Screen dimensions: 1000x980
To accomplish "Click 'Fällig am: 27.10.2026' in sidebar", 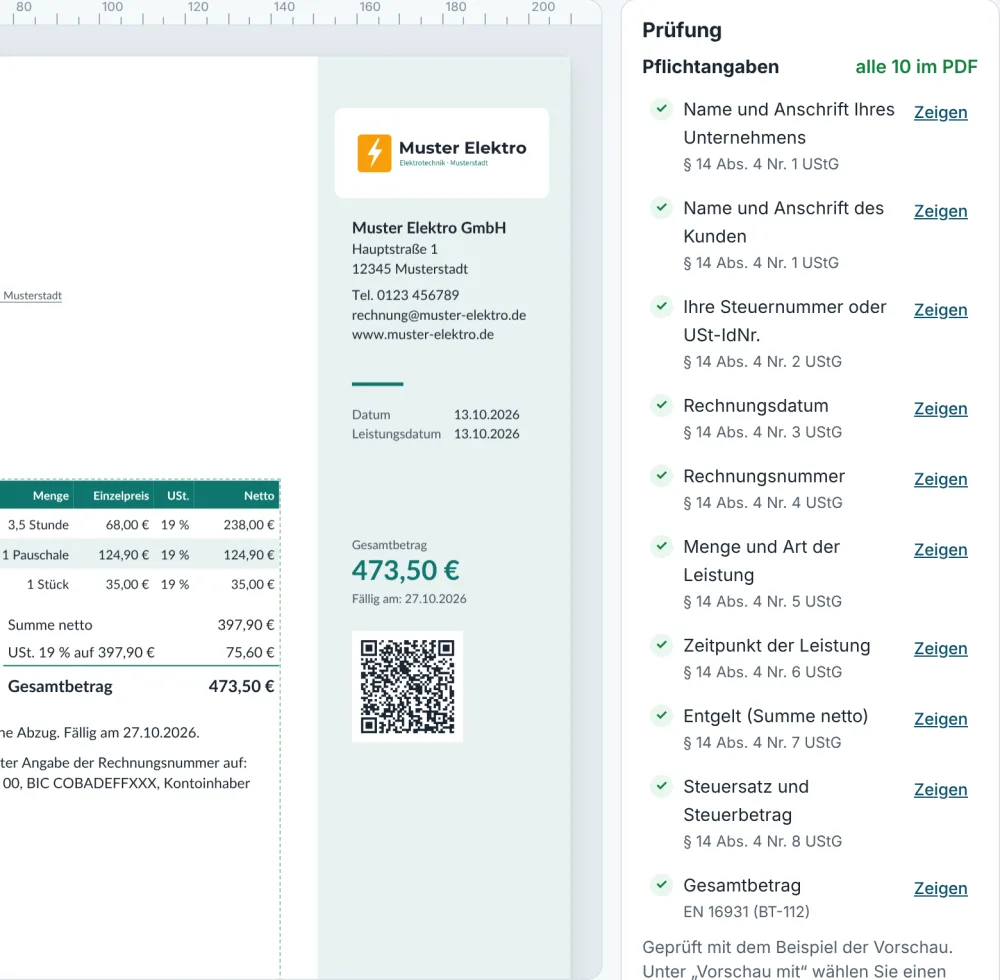I will coord(409,599).
